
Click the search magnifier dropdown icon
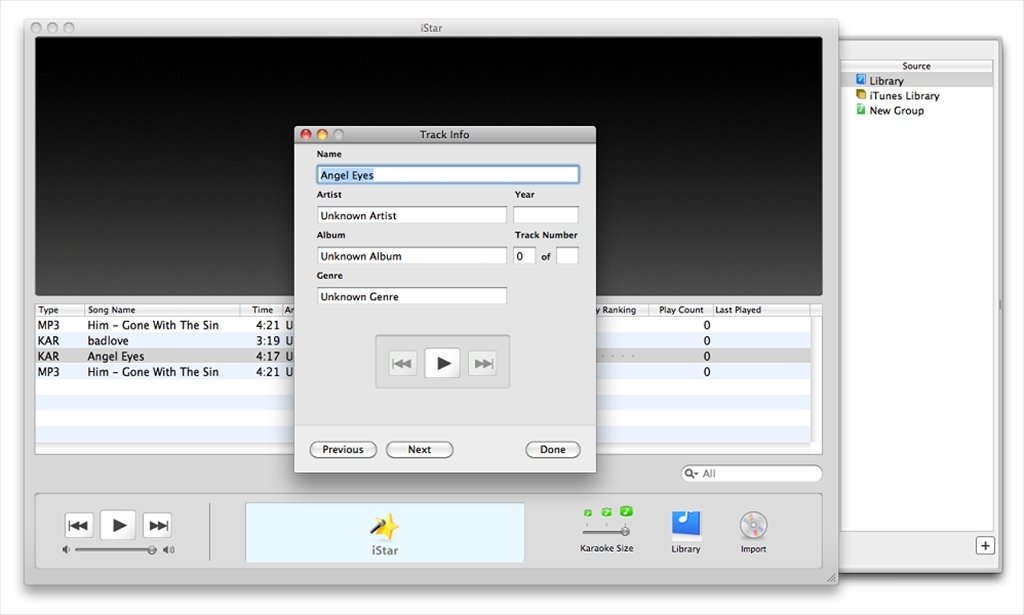(x=691, y=473)
